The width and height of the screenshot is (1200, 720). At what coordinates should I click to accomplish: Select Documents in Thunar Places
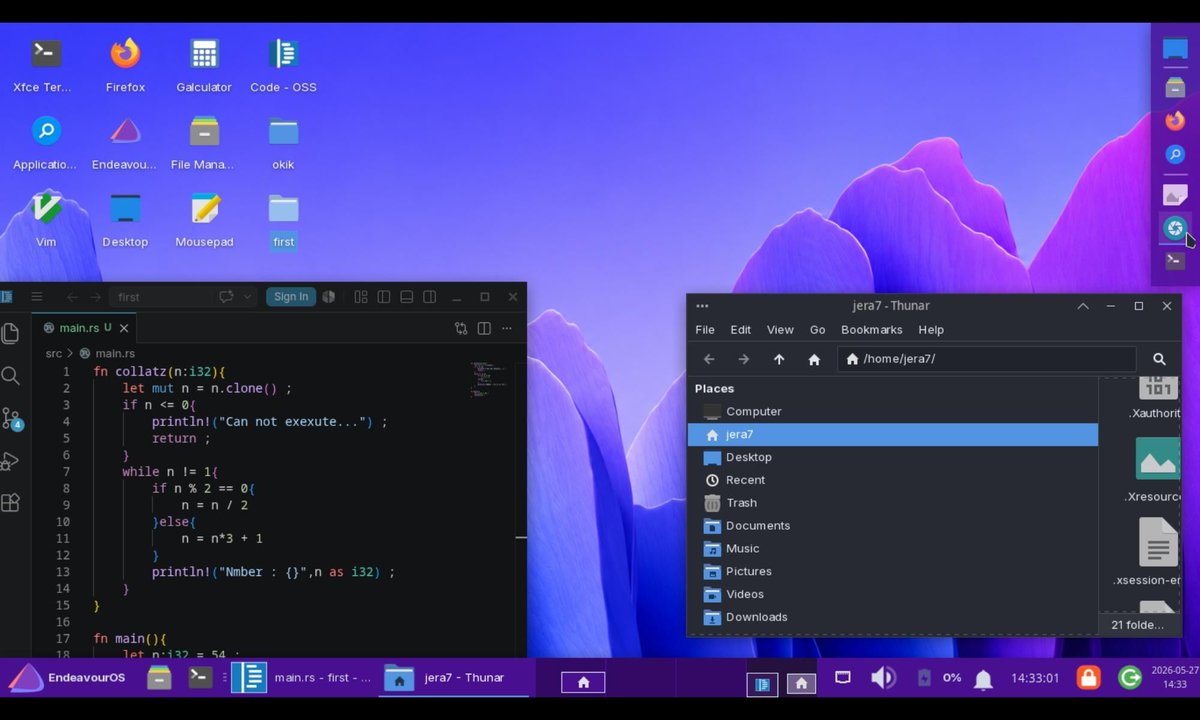pyautogui.click(x=893, y=526)
